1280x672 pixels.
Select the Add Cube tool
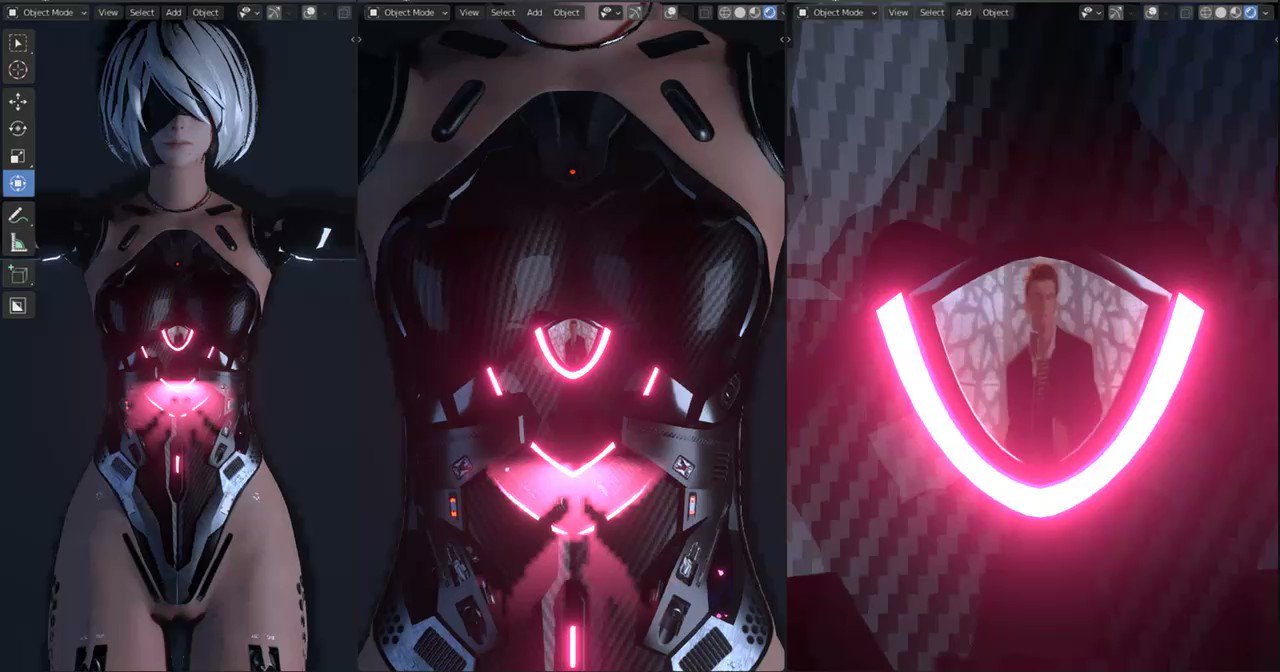click(x=18, y=274)
